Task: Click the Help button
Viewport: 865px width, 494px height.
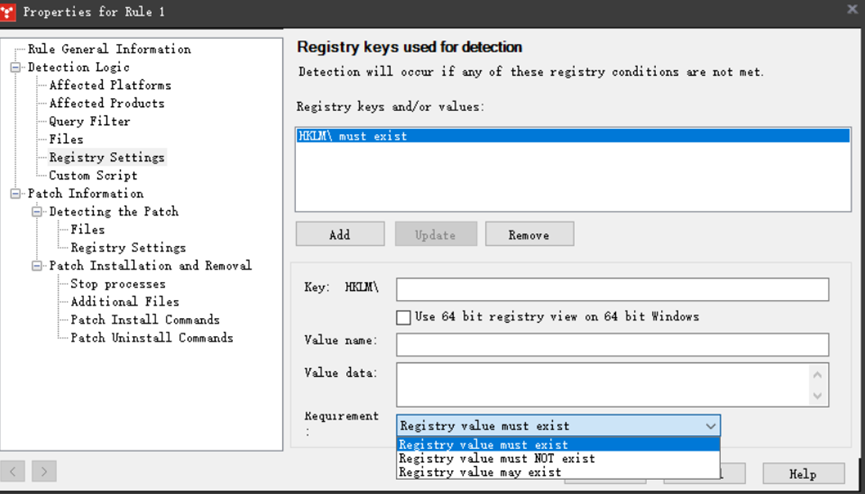Action: [802, 474]
